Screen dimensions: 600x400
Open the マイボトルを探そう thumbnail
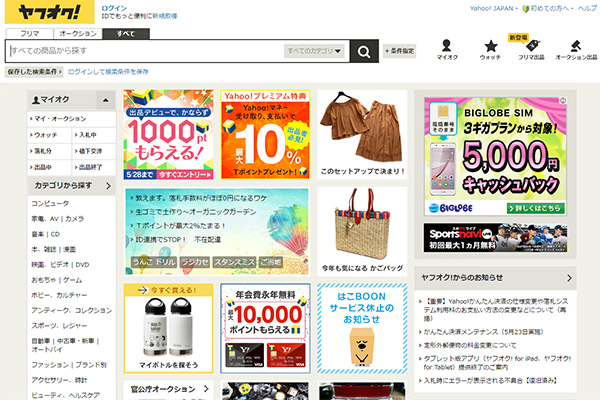[x=168, y=328]
